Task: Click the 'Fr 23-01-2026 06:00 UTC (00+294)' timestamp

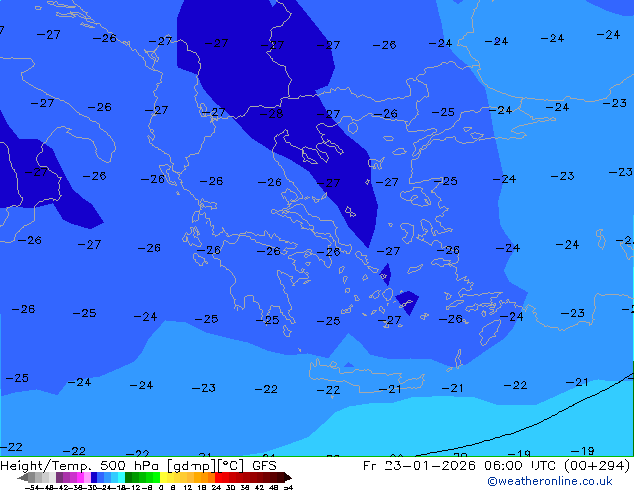Action: 497,466
